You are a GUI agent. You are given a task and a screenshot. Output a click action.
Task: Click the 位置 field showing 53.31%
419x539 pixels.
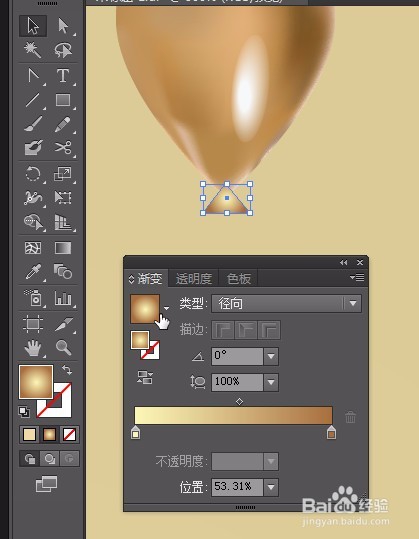(237, 487)
